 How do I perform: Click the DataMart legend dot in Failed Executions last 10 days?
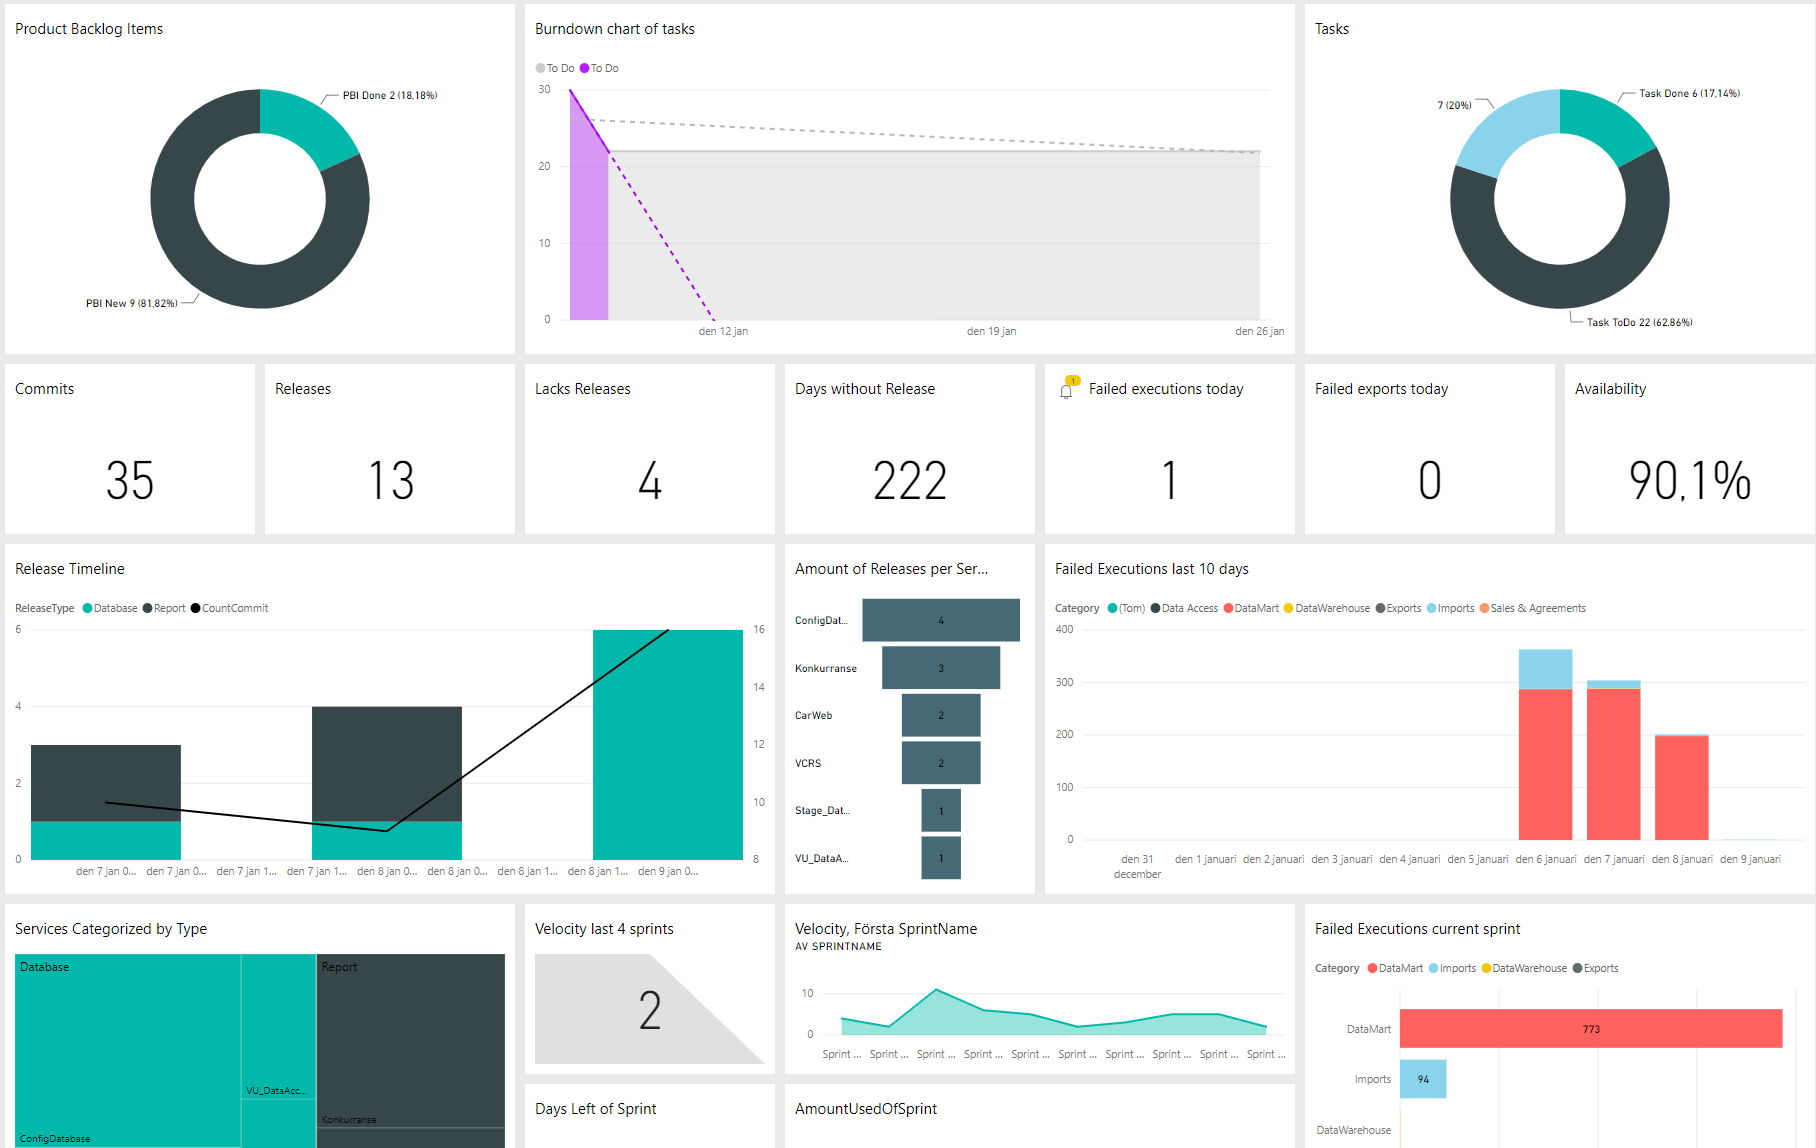(x=1228, y=608)
